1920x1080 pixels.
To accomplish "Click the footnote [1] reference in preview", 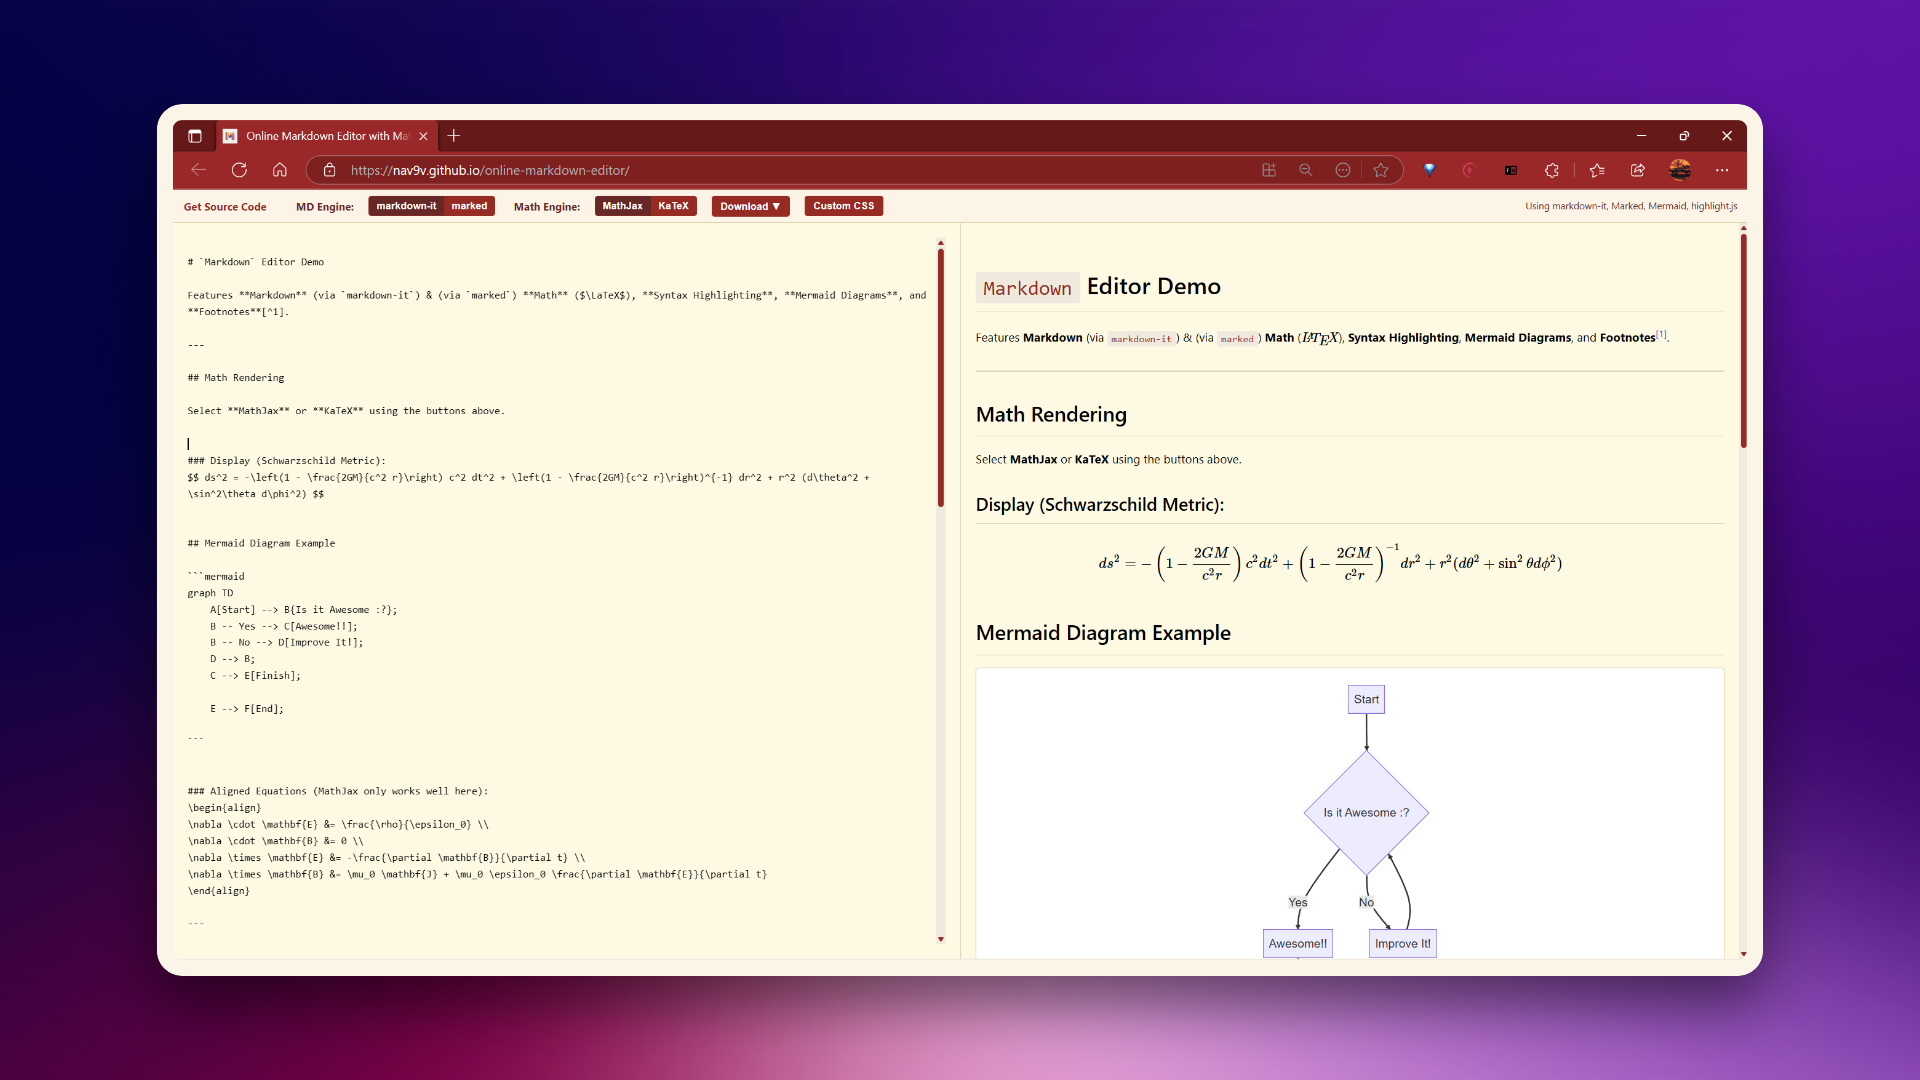I will coord(1661,334).
